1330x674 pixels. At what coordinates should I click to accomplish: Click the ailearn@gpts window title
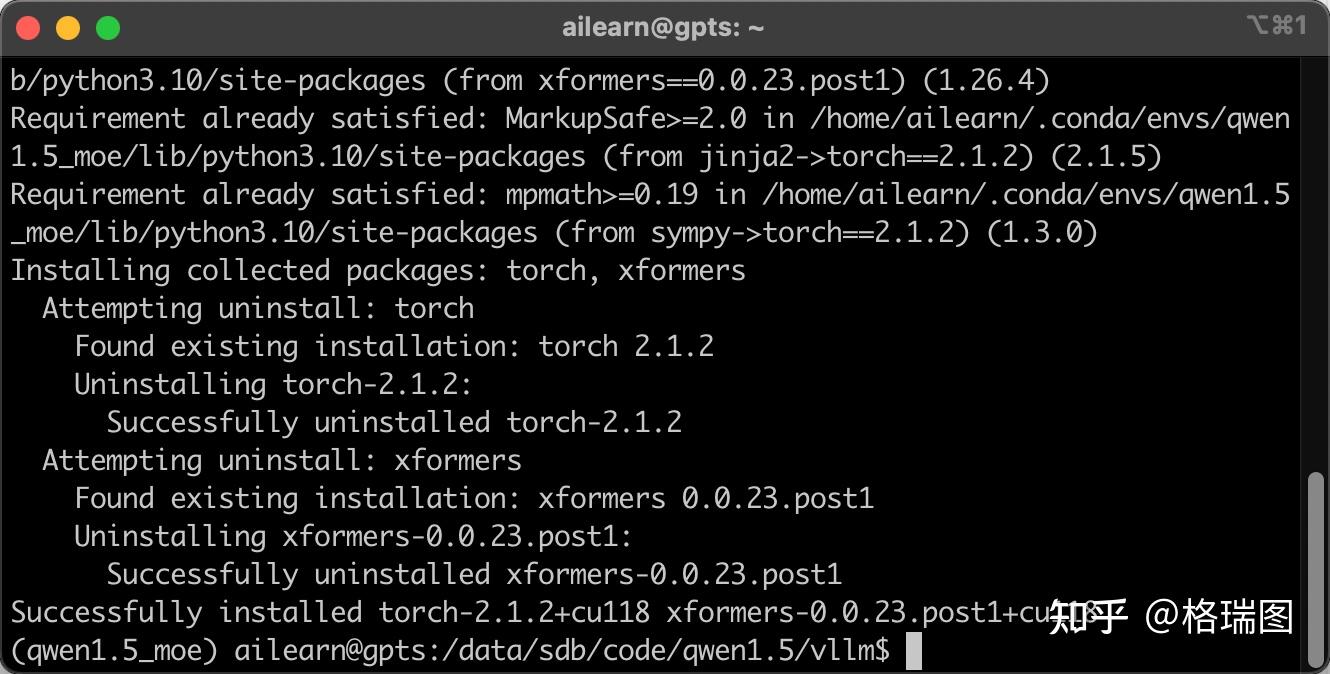(663, 28)
